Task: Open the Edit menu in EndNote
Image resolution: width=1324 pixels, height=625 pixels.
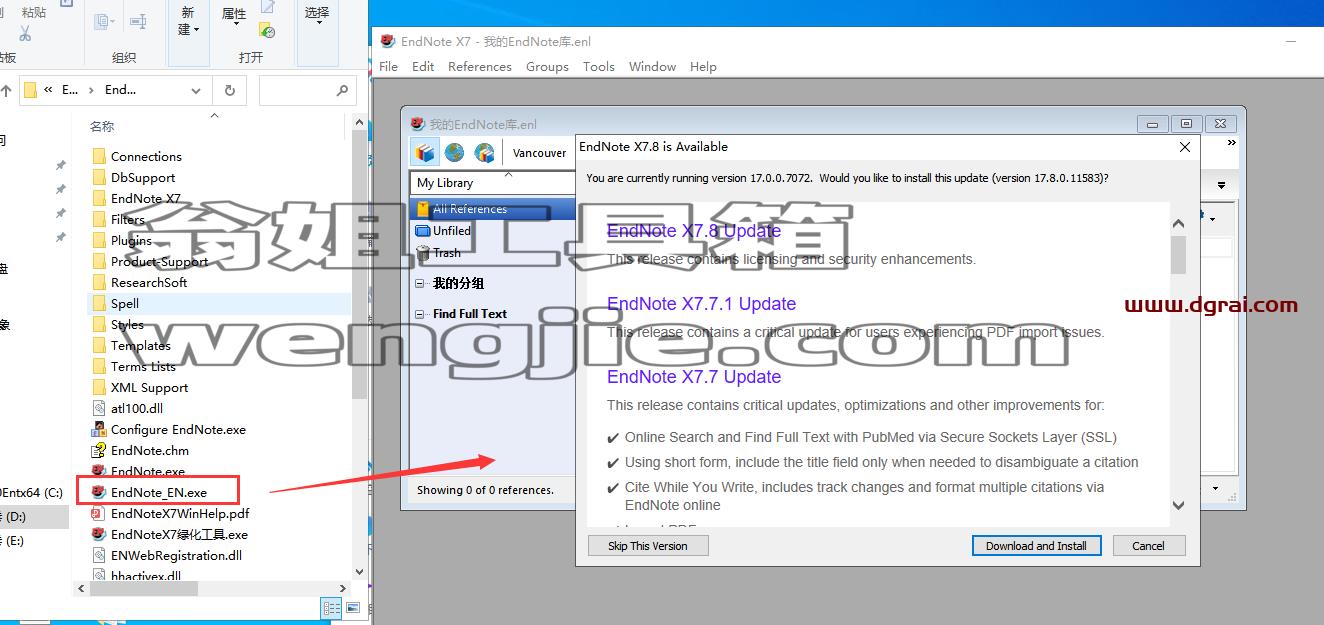Action: tap(423, 67)
